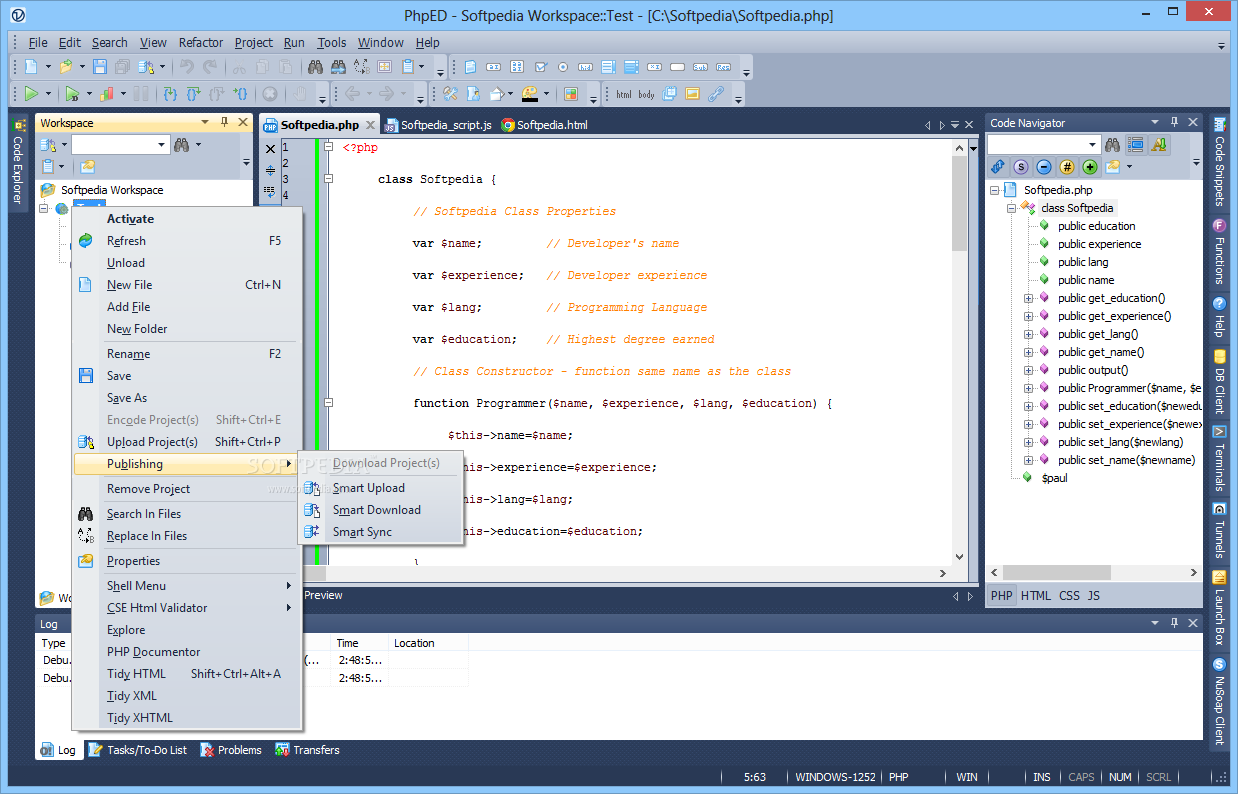The height and width of the screenshot is (794, 1238).
Task: Click the checkbox form element icon
Action: tap(540, 67)
